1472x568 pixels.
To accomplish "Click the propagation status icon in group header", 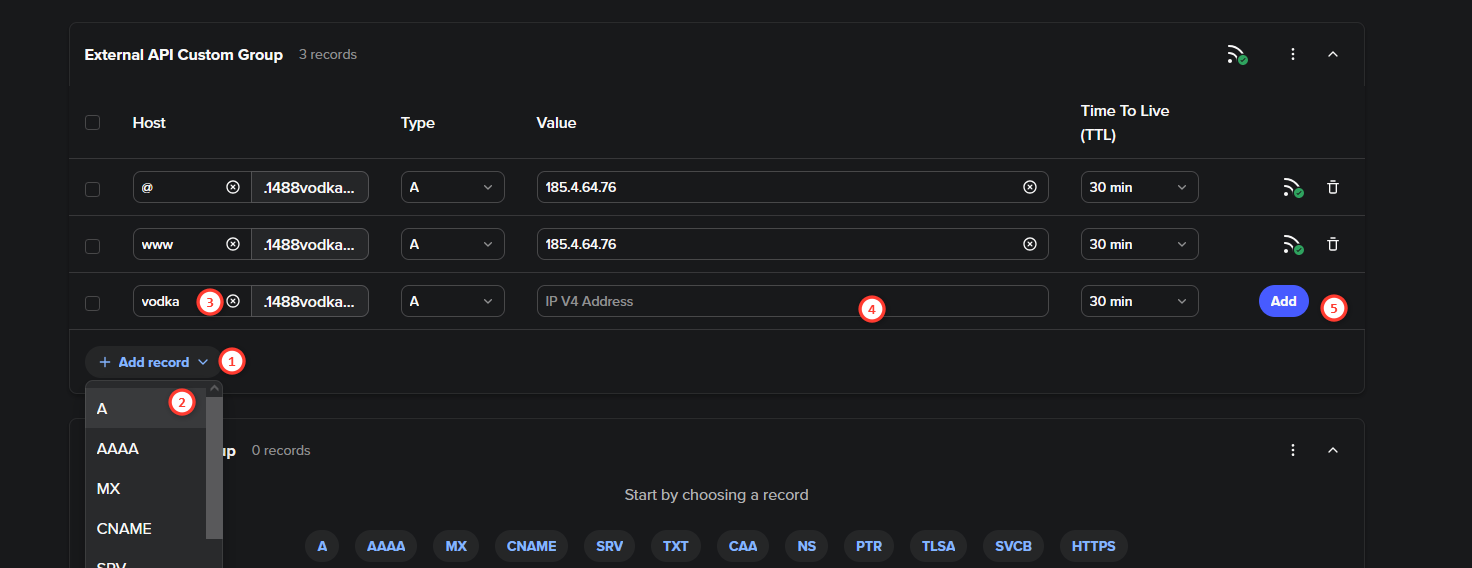I will click(x=1237, y=55).
